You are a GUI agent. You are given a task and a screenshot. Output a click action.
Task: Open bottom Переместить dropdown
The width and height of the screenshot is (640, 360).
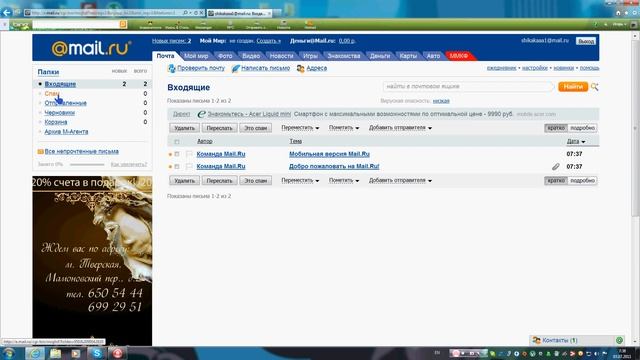pyautogui.click(x=300, y=180)
